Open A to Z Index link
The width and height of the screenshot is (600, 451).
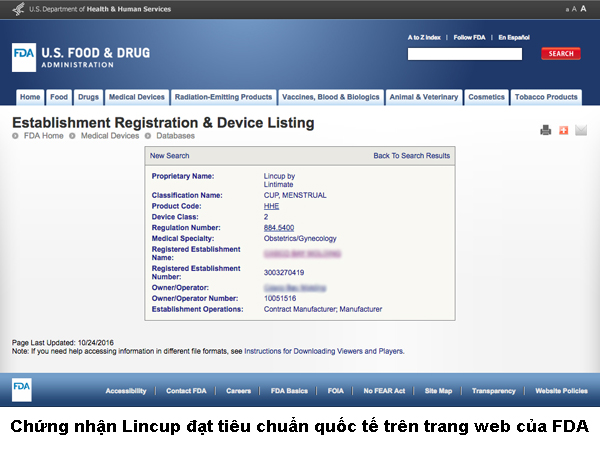tap(424, 37)
